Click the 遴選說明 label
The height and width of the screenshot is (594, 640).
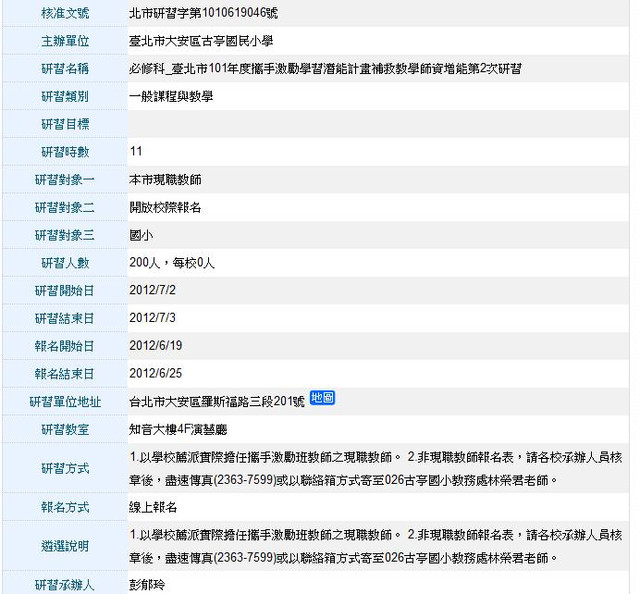pyautogui.click(x=65, y=546)
